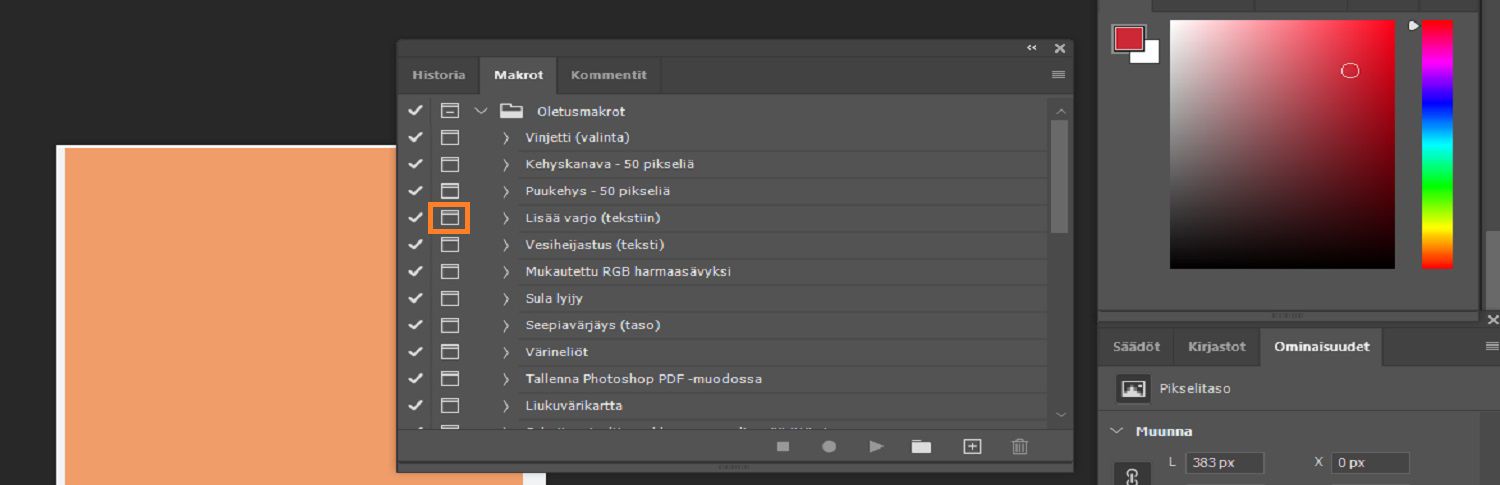The image size is (1500, 485).
Task: Toggle dialog box for Oletusmakrot set
Action: [x=450, y=111]
